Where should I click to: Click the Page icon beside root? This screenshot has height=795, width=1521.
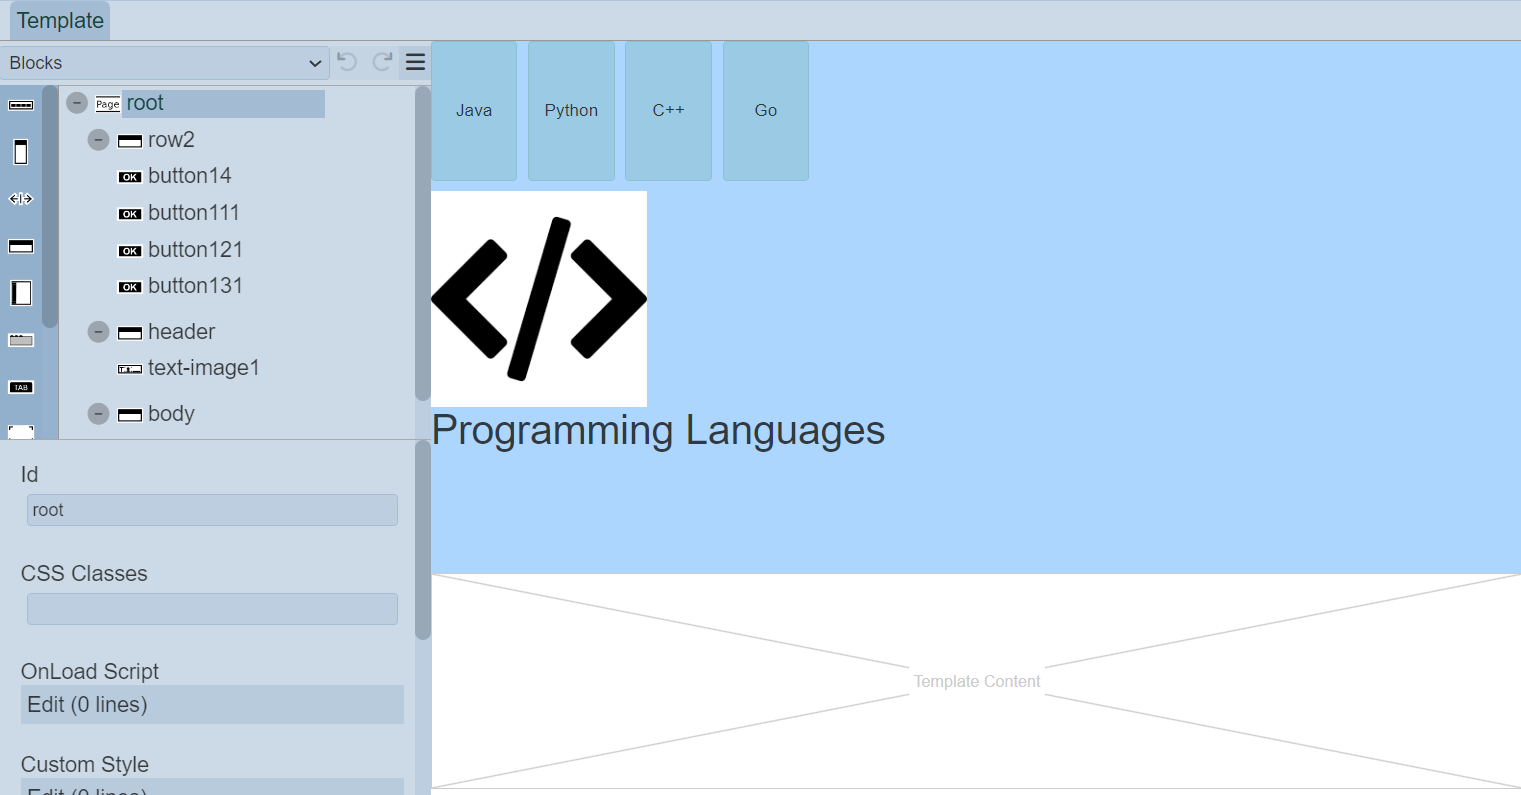(x=108, y=104)
